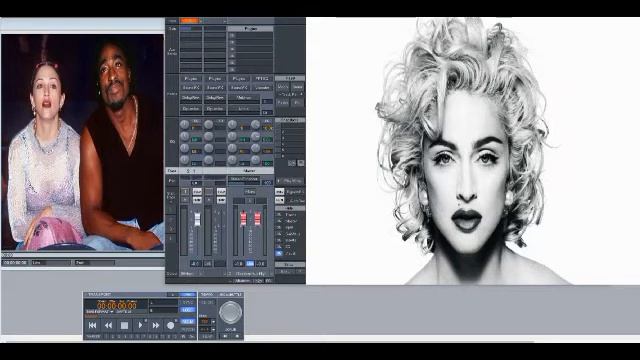Click the left scrub button under the jog wheel
This screenshot has width=640, height=360.
225,336
